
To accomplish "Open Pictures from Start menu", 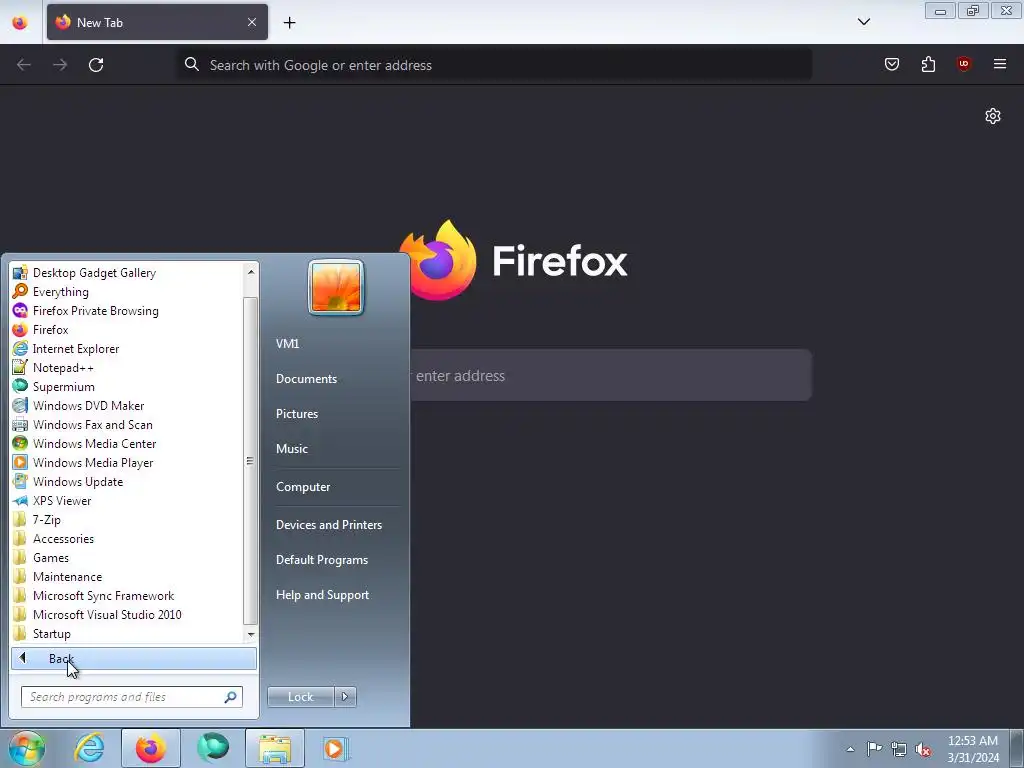I will 296,414.
